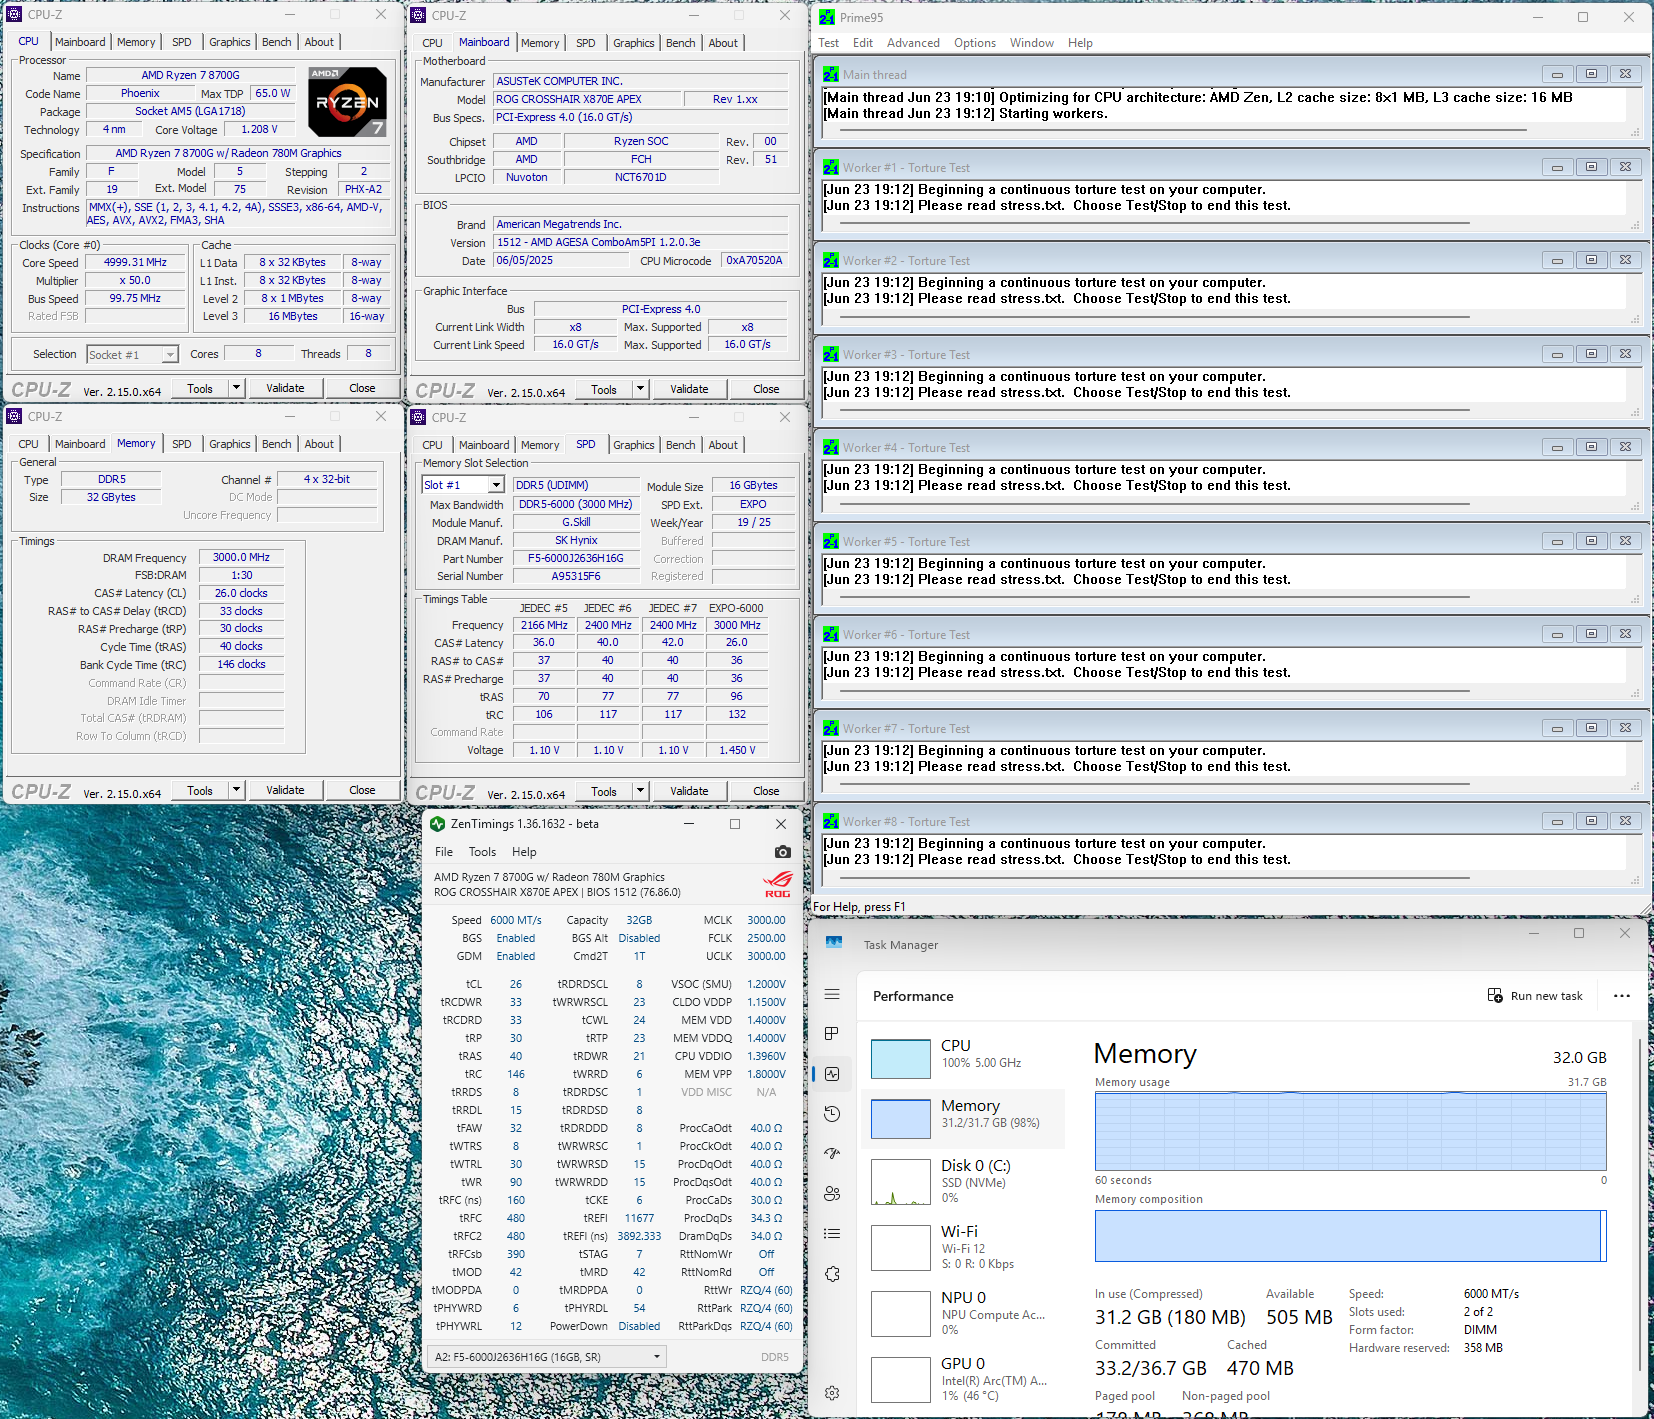Click Validate in CPU-Z CPU tab window
1654x1419 pixels.
click(285, 388)
